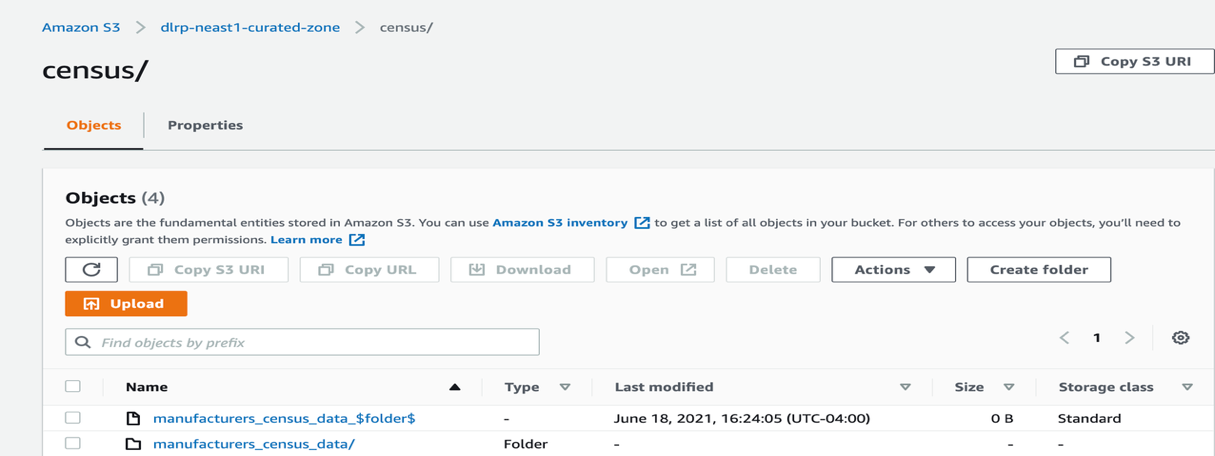Check the manufacturers_census_data/ folder row checkbox
Image resolution: width=1215 pixels, height=456 pixels.
73,443
